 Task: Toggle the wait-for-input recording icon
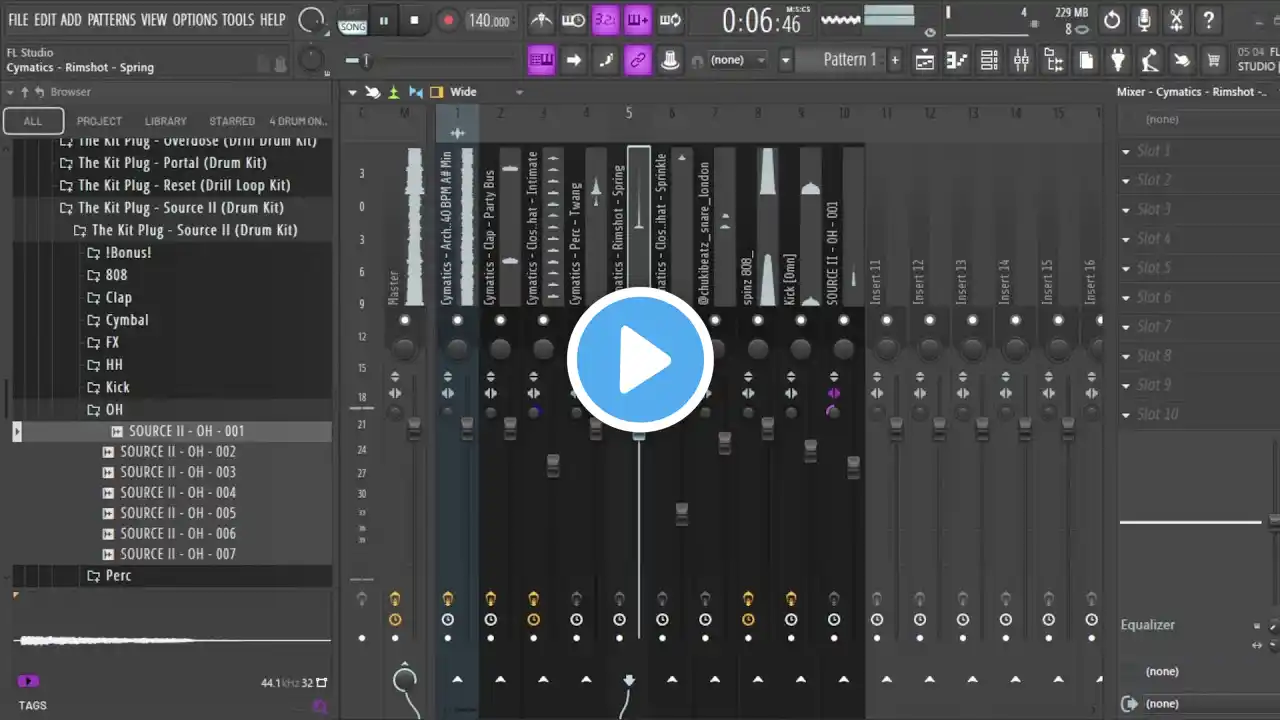[x=573, y=20]
